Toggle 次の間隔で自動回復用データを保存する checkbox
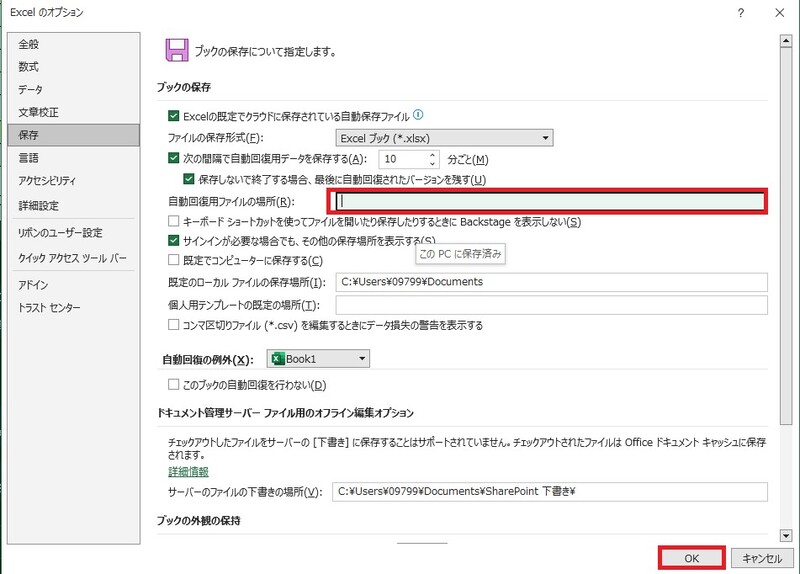Viewport: 800px width, 574px height. (x=173, y=158)
